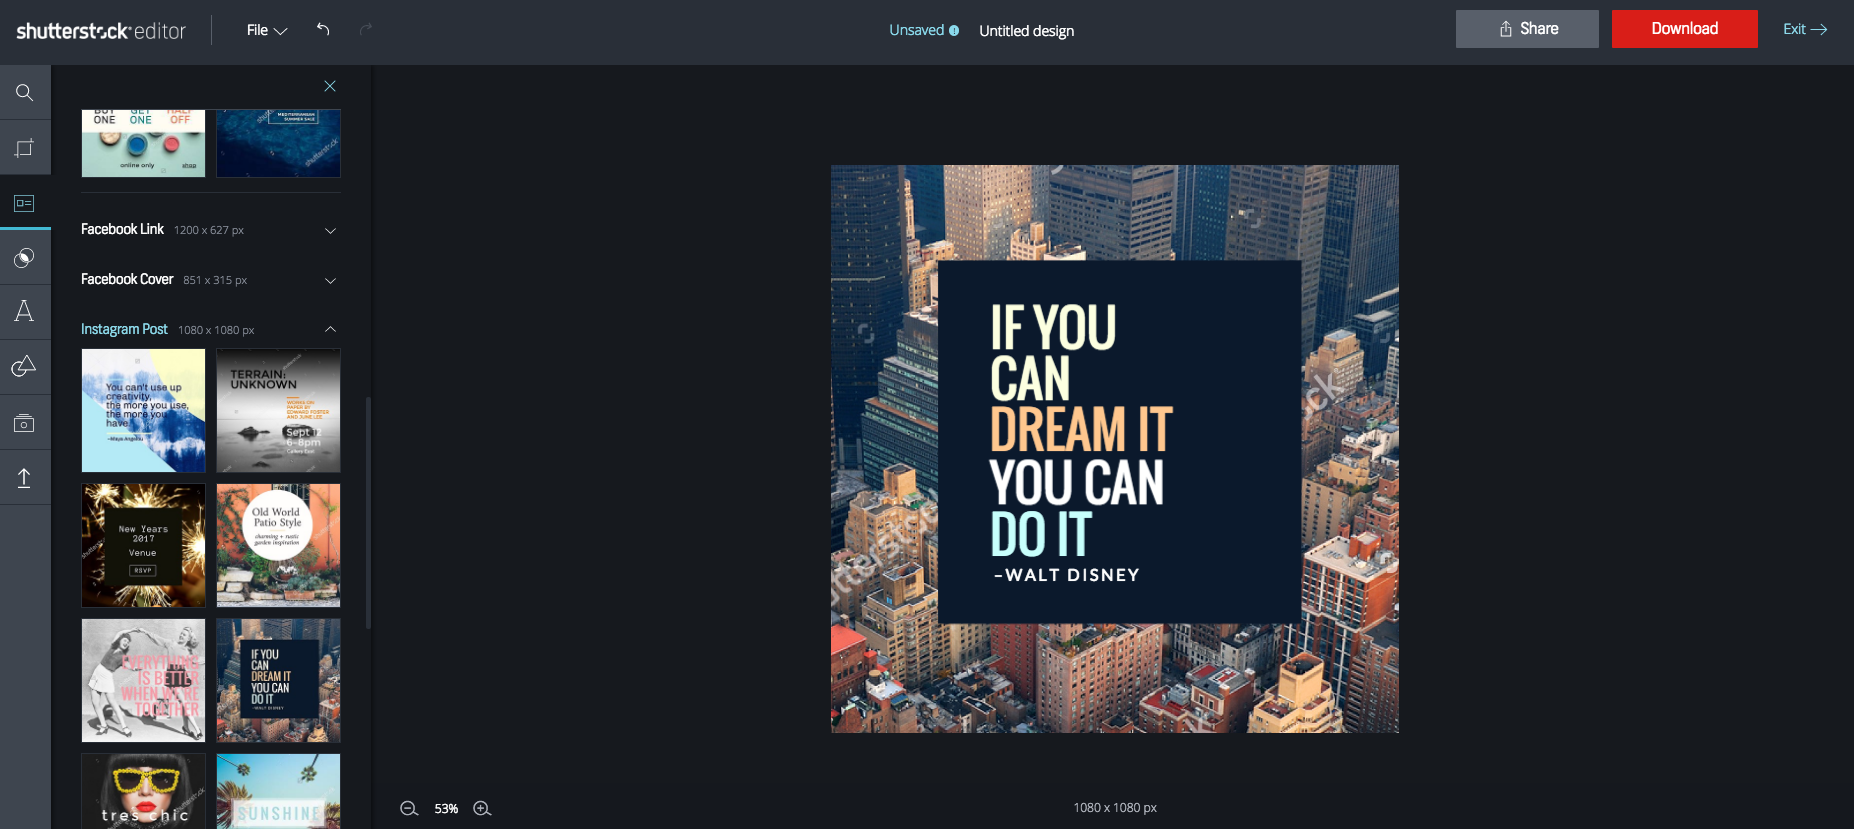Expand the Facebook Cover section

[330, 280]
